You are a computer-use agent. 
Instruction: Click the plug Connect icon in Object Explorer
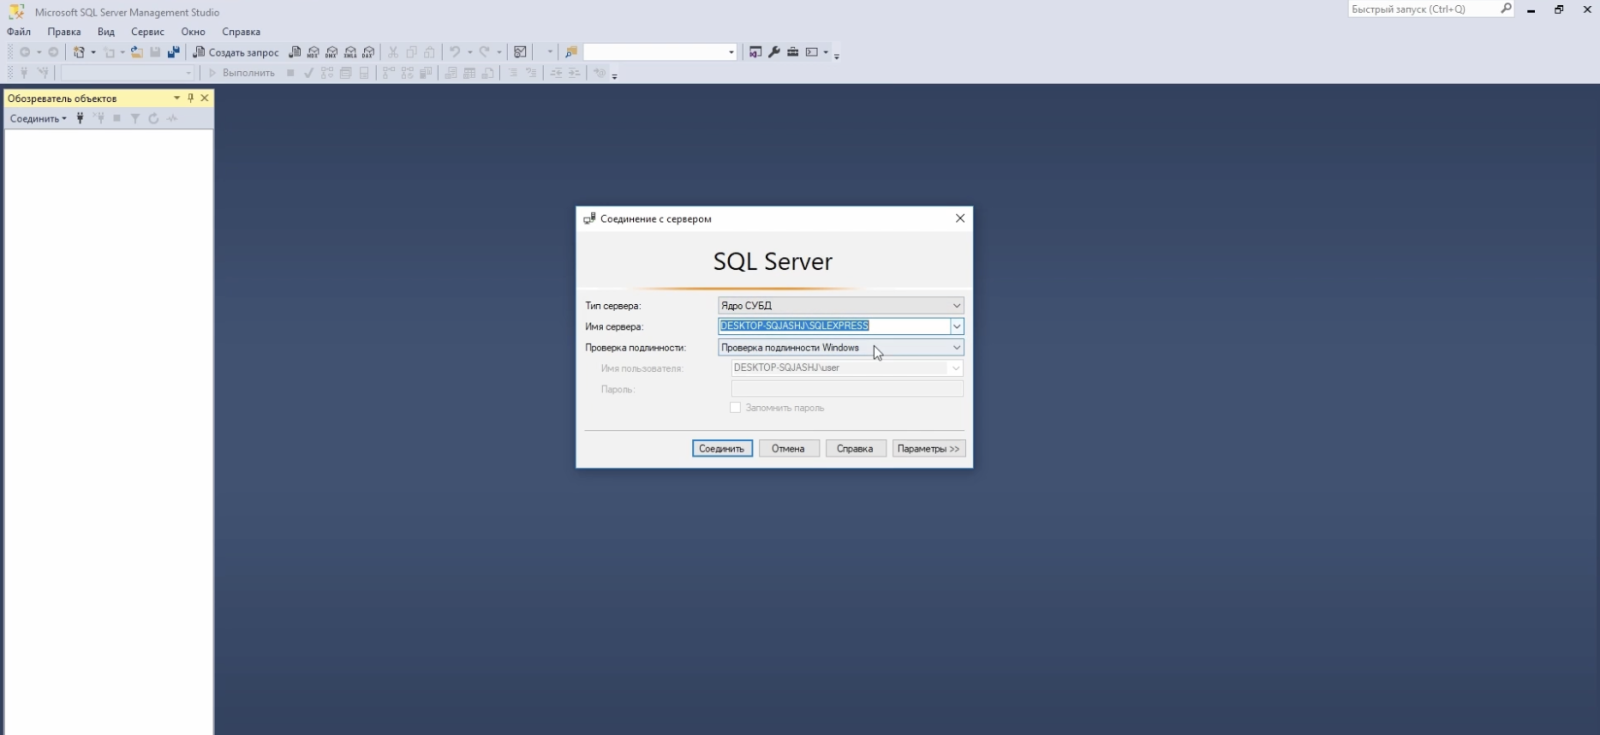click(80, 118)
